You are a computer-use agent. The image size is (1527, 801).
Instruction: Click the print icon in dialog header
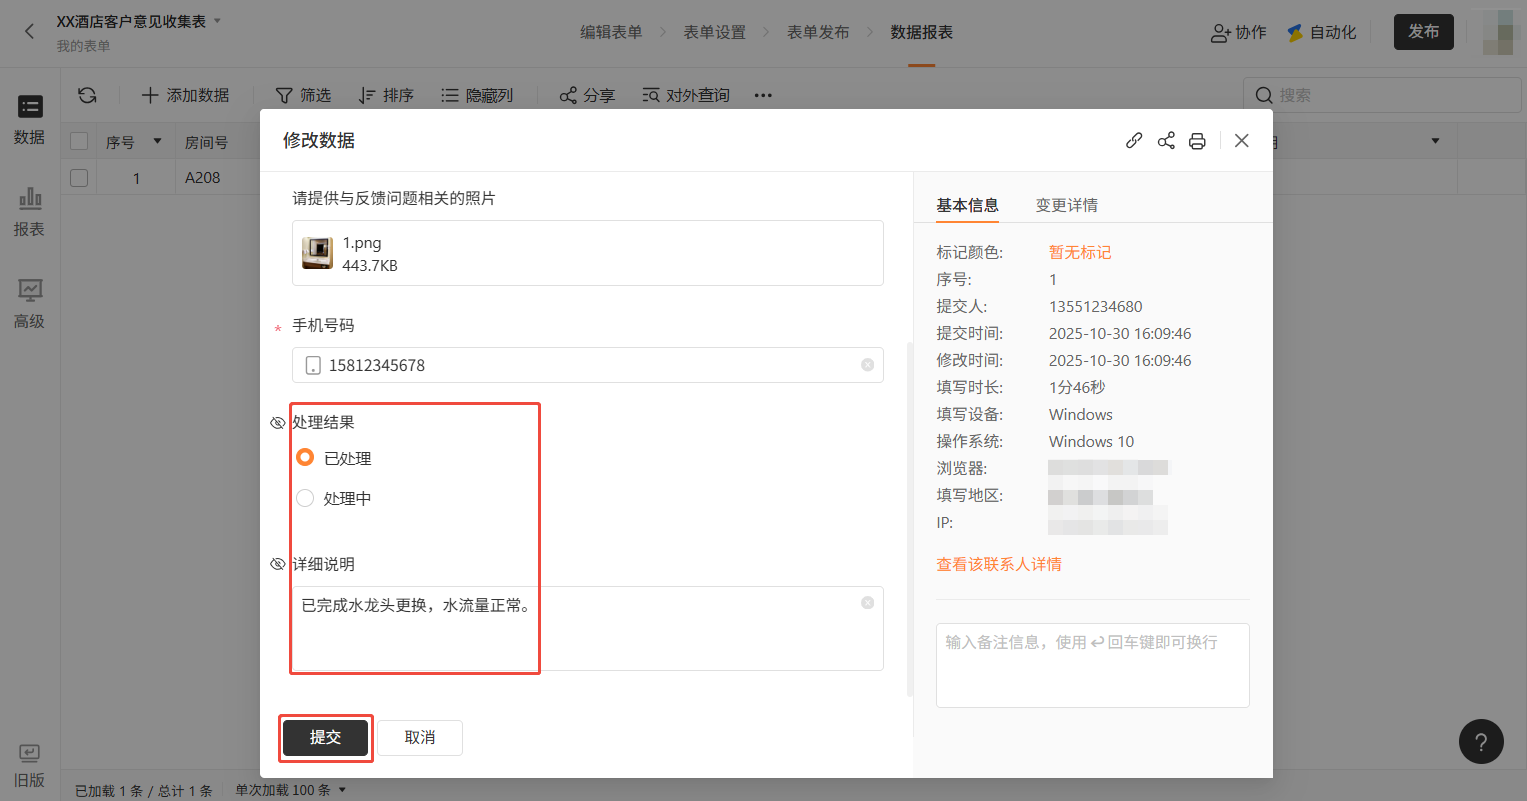1197,141
